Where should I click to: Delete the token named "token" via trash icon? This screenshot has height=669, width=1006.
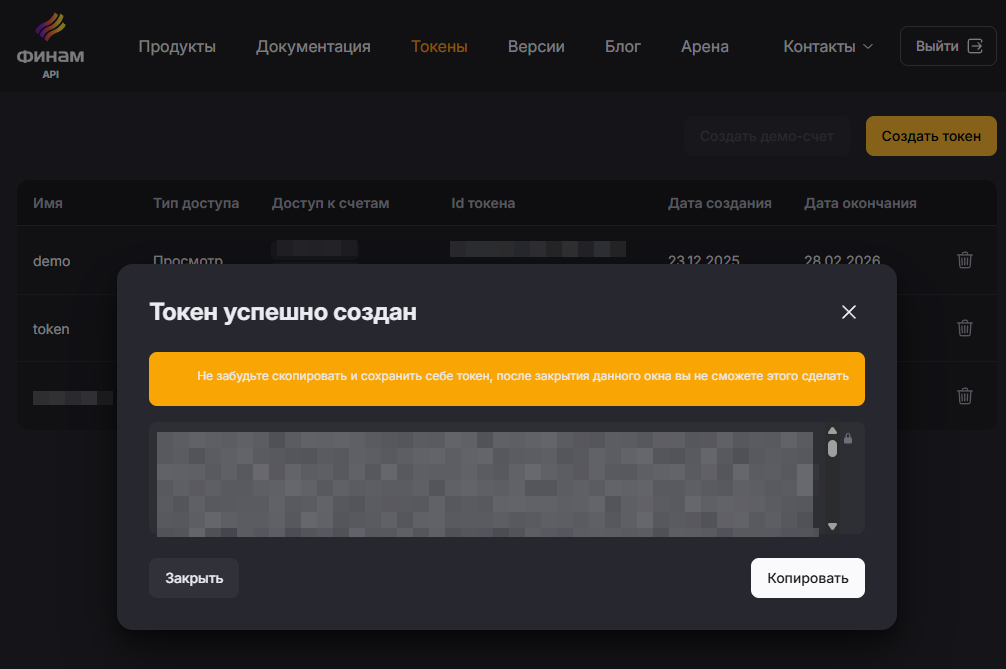(964, 328)
